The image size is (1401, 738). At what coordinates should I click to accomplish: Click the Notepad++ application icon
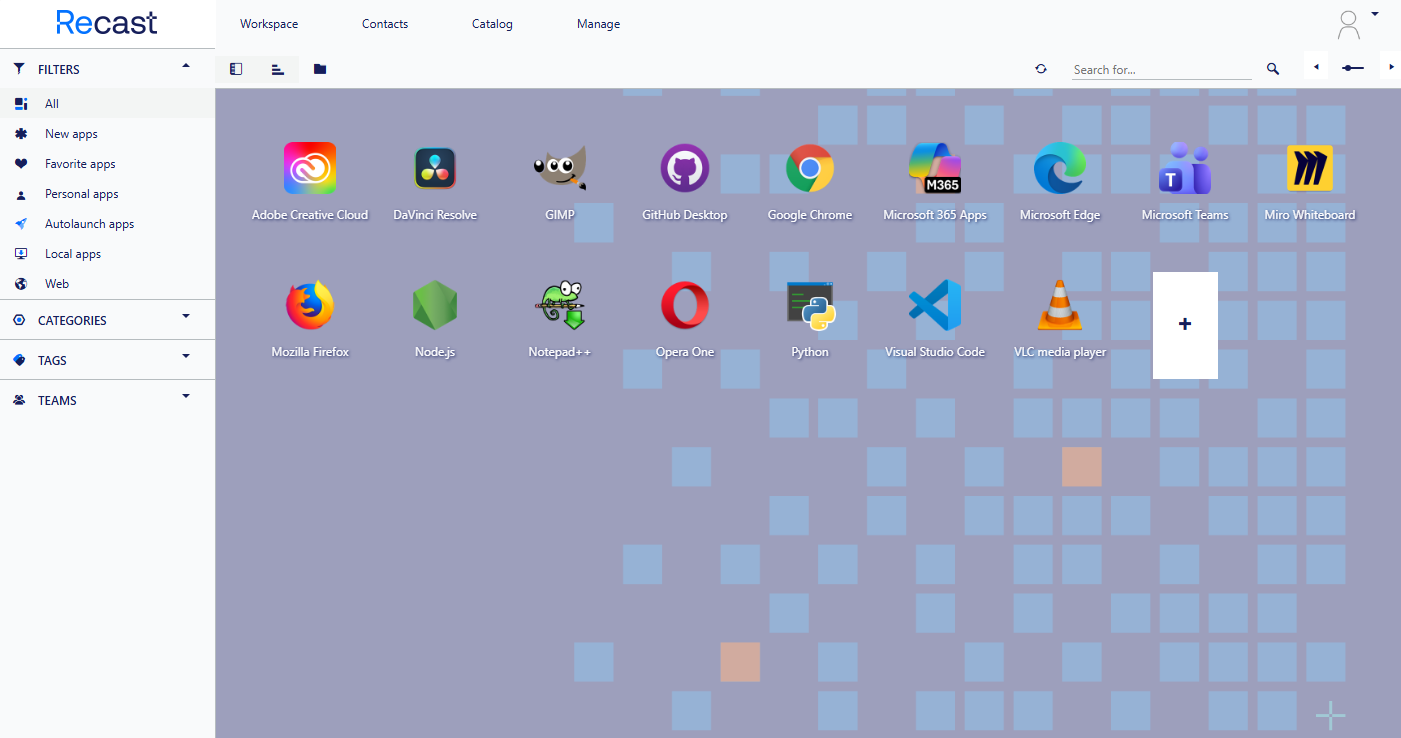coord(560,306)
